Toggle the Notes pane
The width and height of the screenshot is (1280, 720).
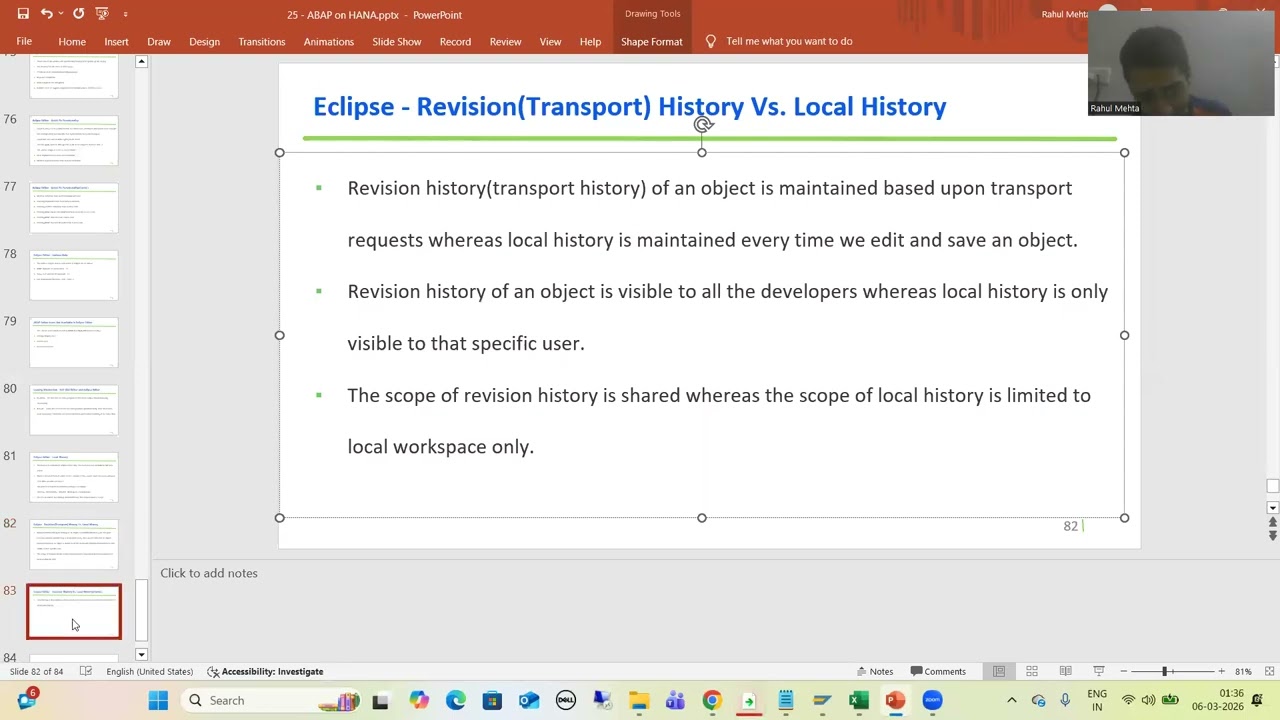point(875,671)
